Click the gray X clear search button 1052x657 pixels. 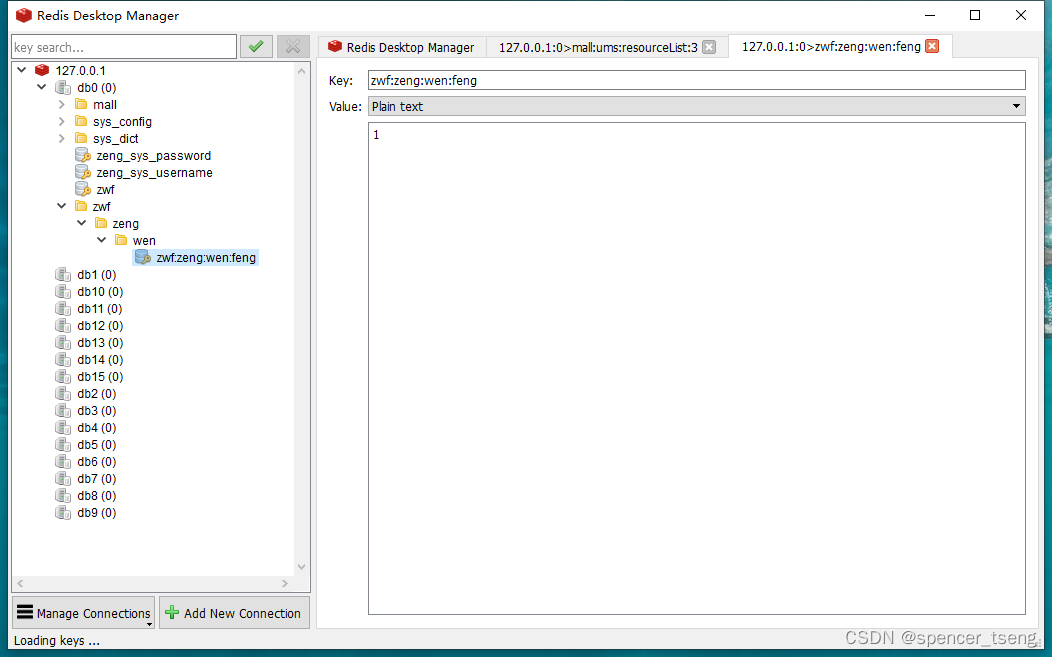293,46
